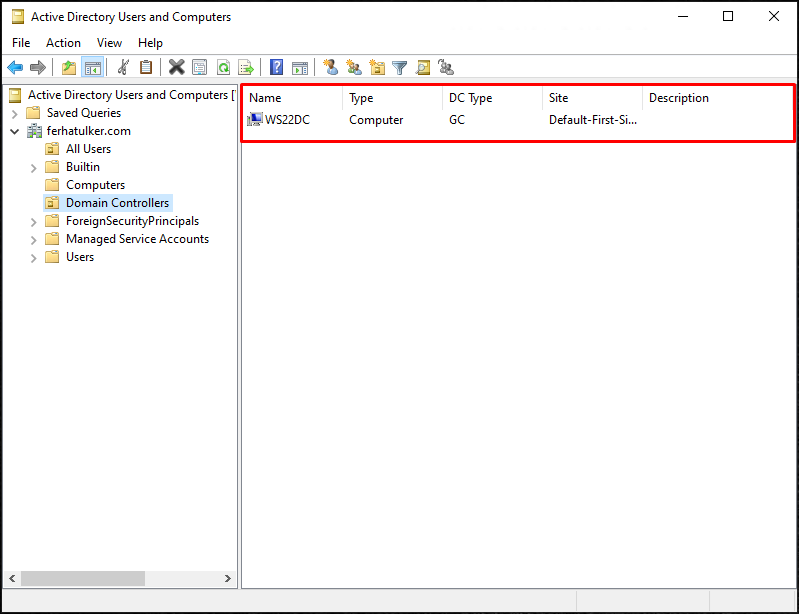
Task: Click the "GC" DC Type cell
Action: point(457,120)
